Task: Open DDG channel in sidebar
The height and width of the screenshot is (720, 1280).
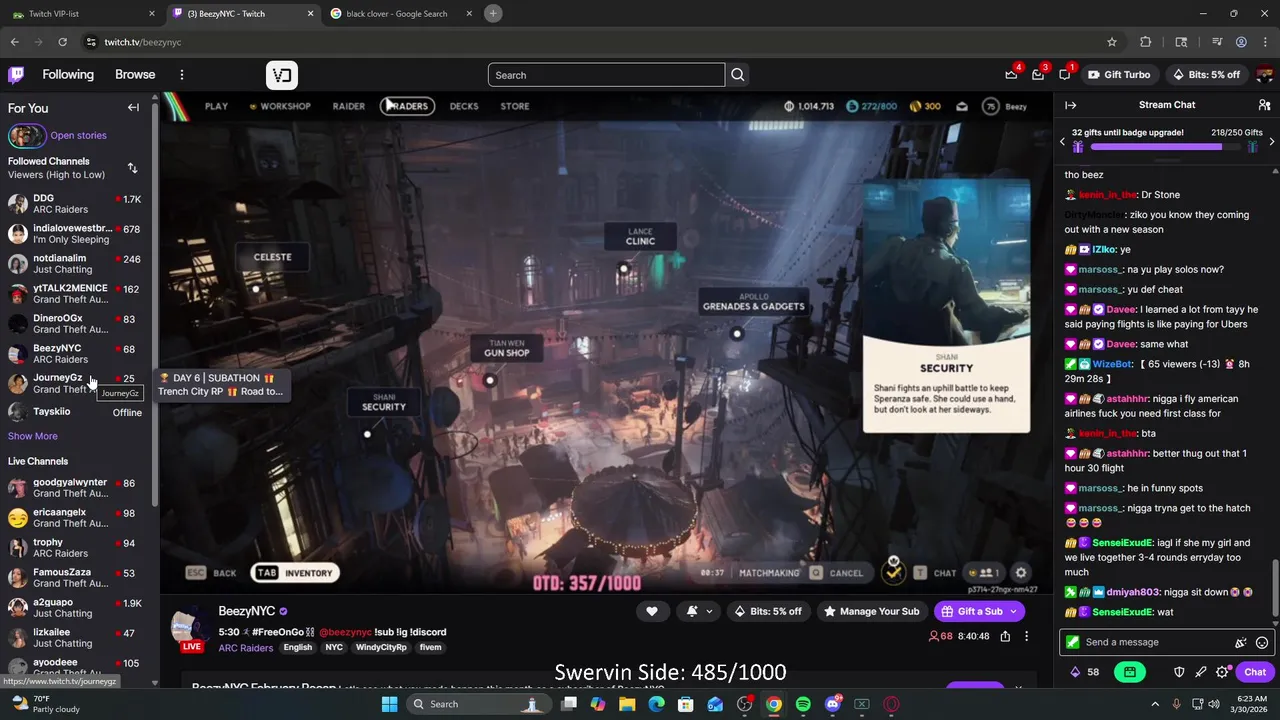Action: pos(76,204)
